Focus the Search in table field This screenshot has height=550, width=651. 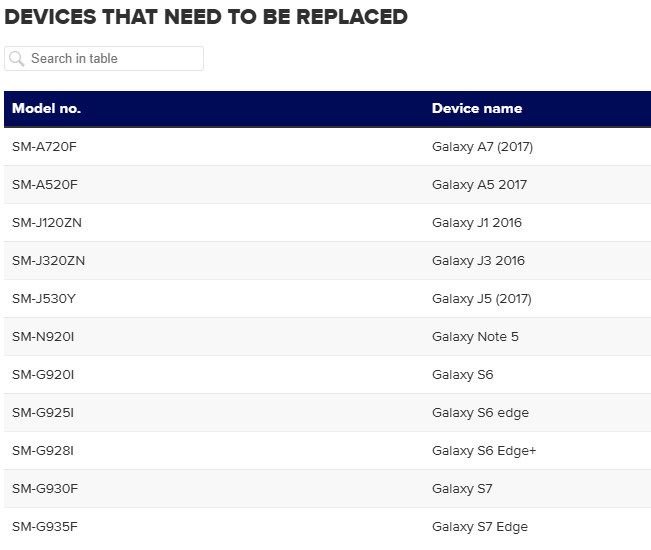[x=112, y=59]
